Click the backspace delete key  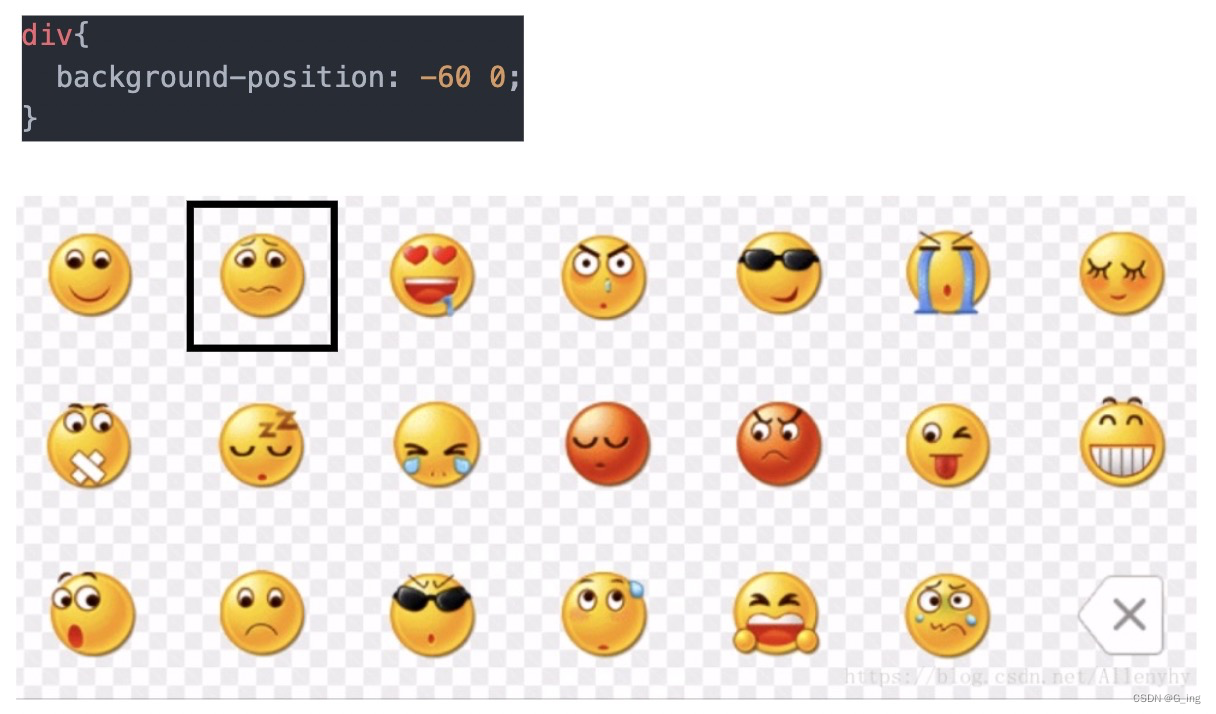click(x=1121, y=614)
